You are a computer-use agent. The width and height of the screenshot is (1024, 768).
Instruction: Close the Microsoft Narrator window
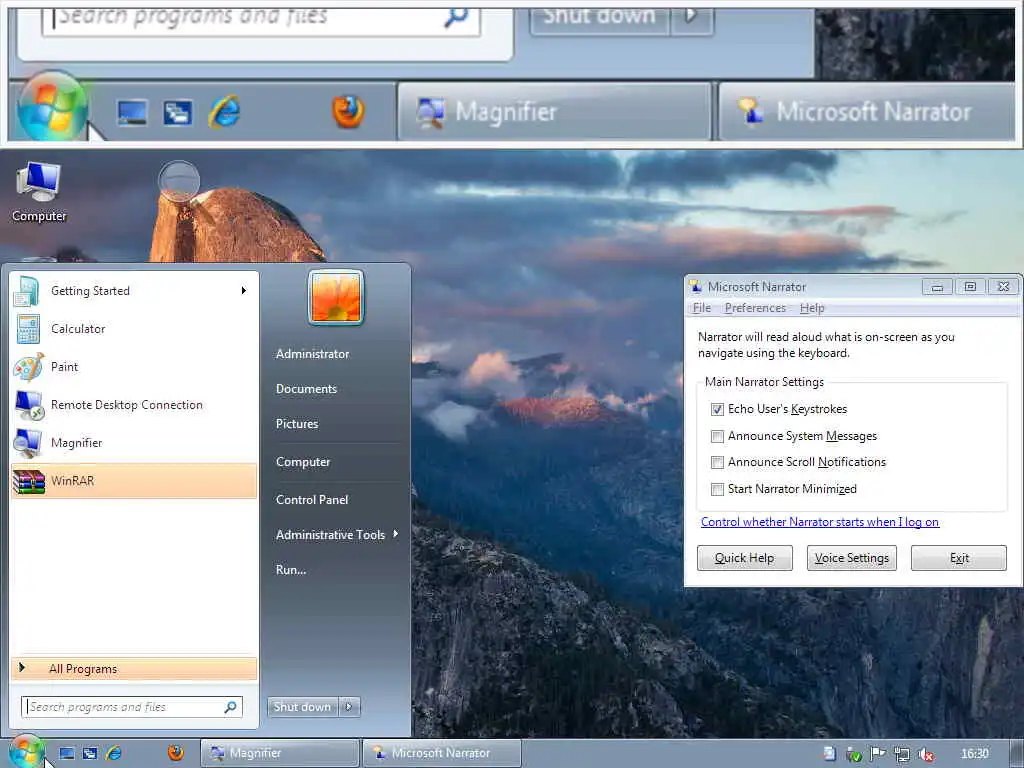click(x=1004, y=287)
